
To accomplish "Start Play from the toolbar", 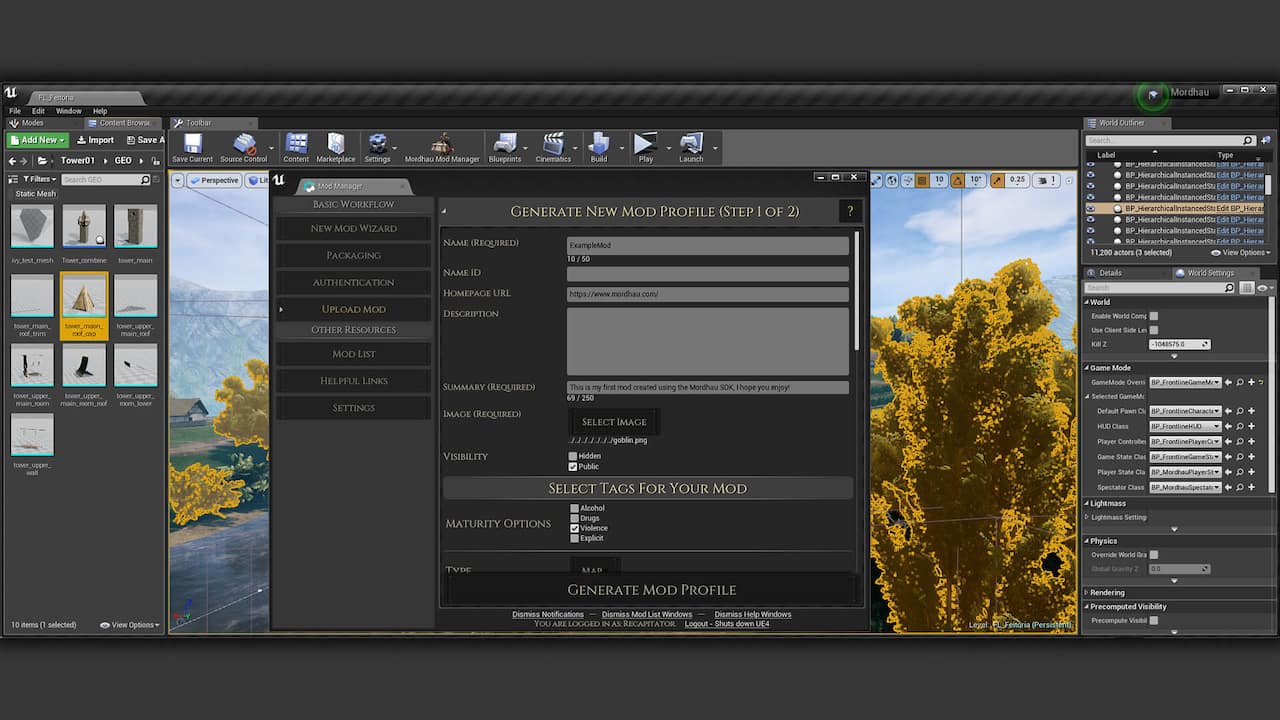I will 645,147.
